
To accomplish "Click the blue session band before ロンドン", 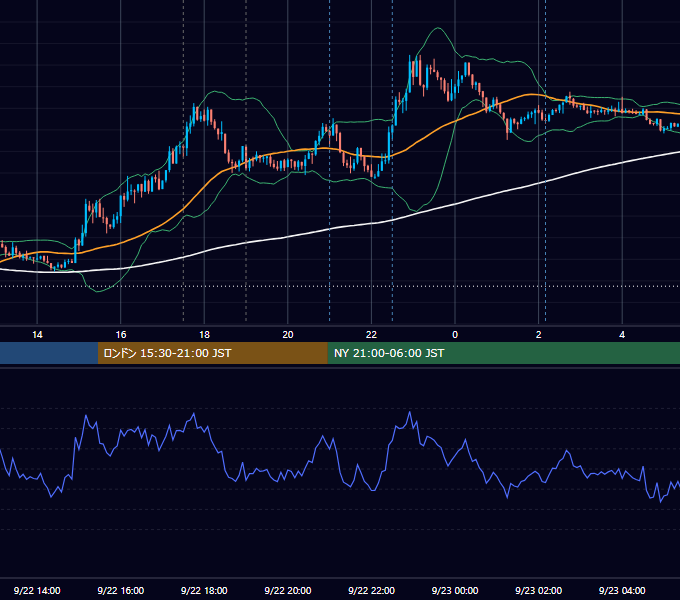I will [49, 353].
